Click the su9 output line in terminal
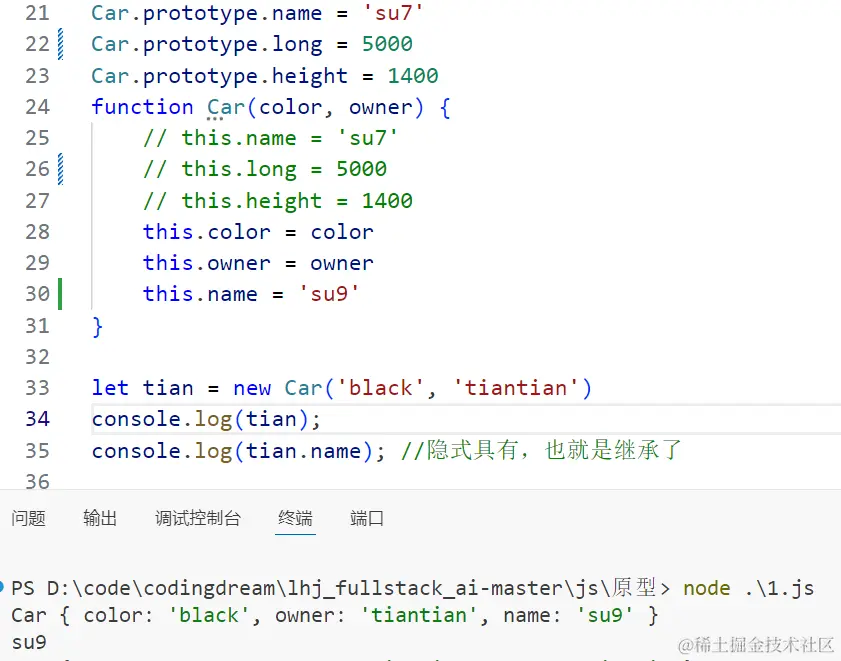Screen dimensions: 841x661 pyautogui.click(x=29, y=642)
